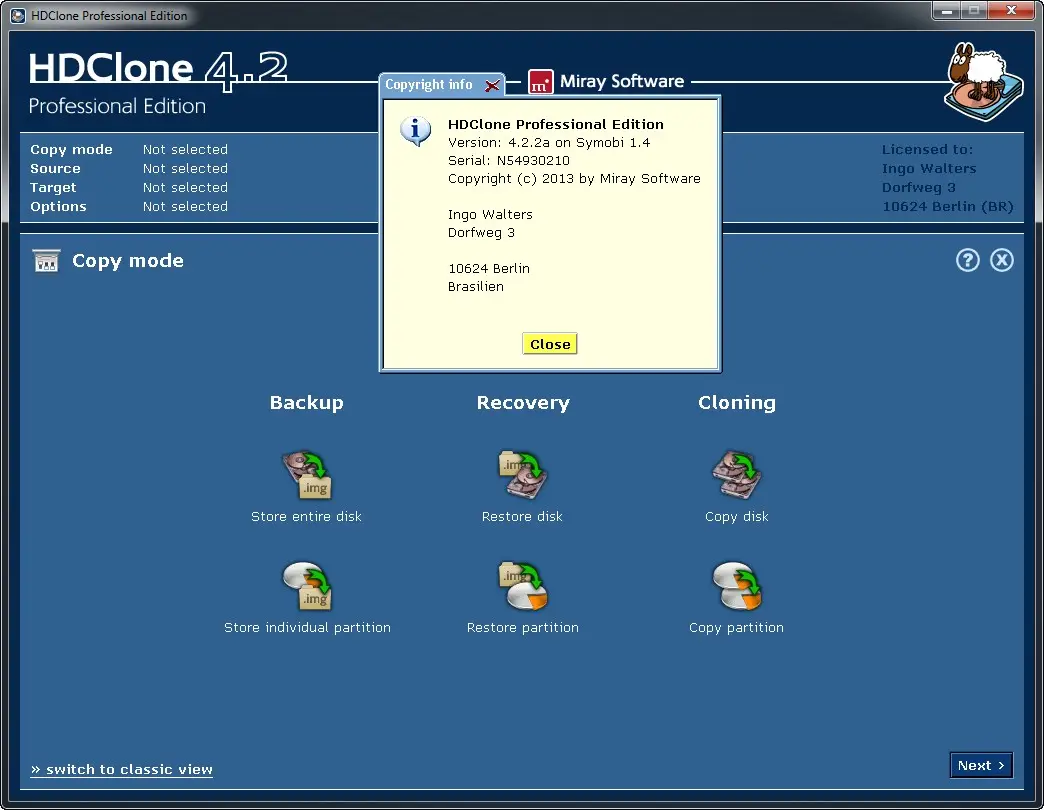1044x810 pixels.
Task: Click the Store individual partition label
Action: click(x=307, y=628)
